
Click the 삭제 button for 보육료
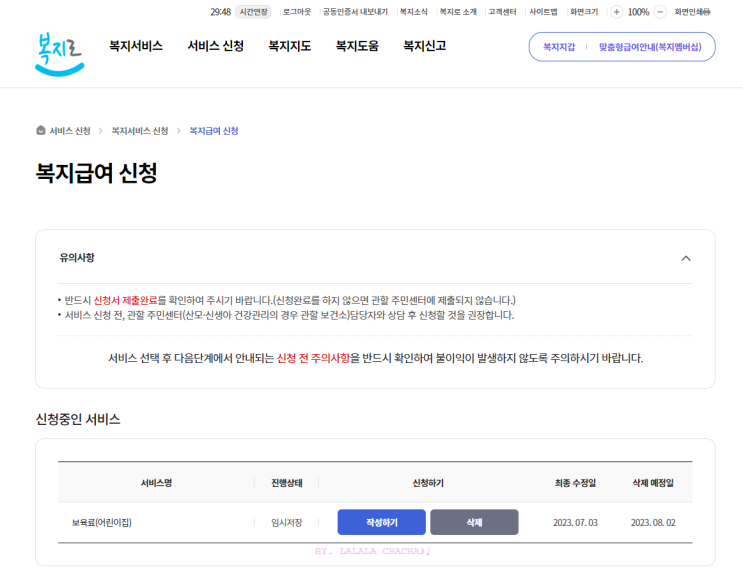click(x=474, y=522)
